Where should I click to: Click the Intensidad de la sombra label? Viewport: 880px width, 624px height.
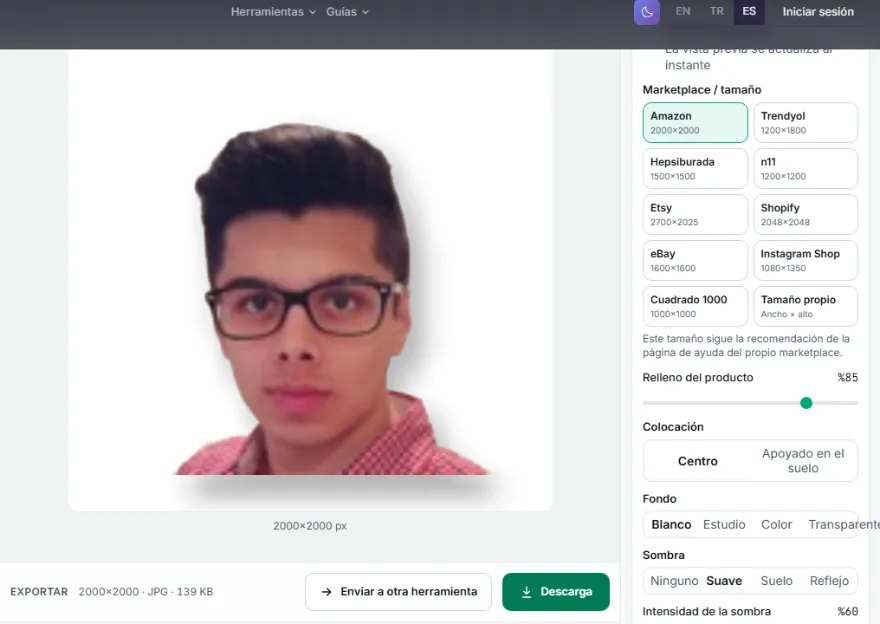coord(707,612)
